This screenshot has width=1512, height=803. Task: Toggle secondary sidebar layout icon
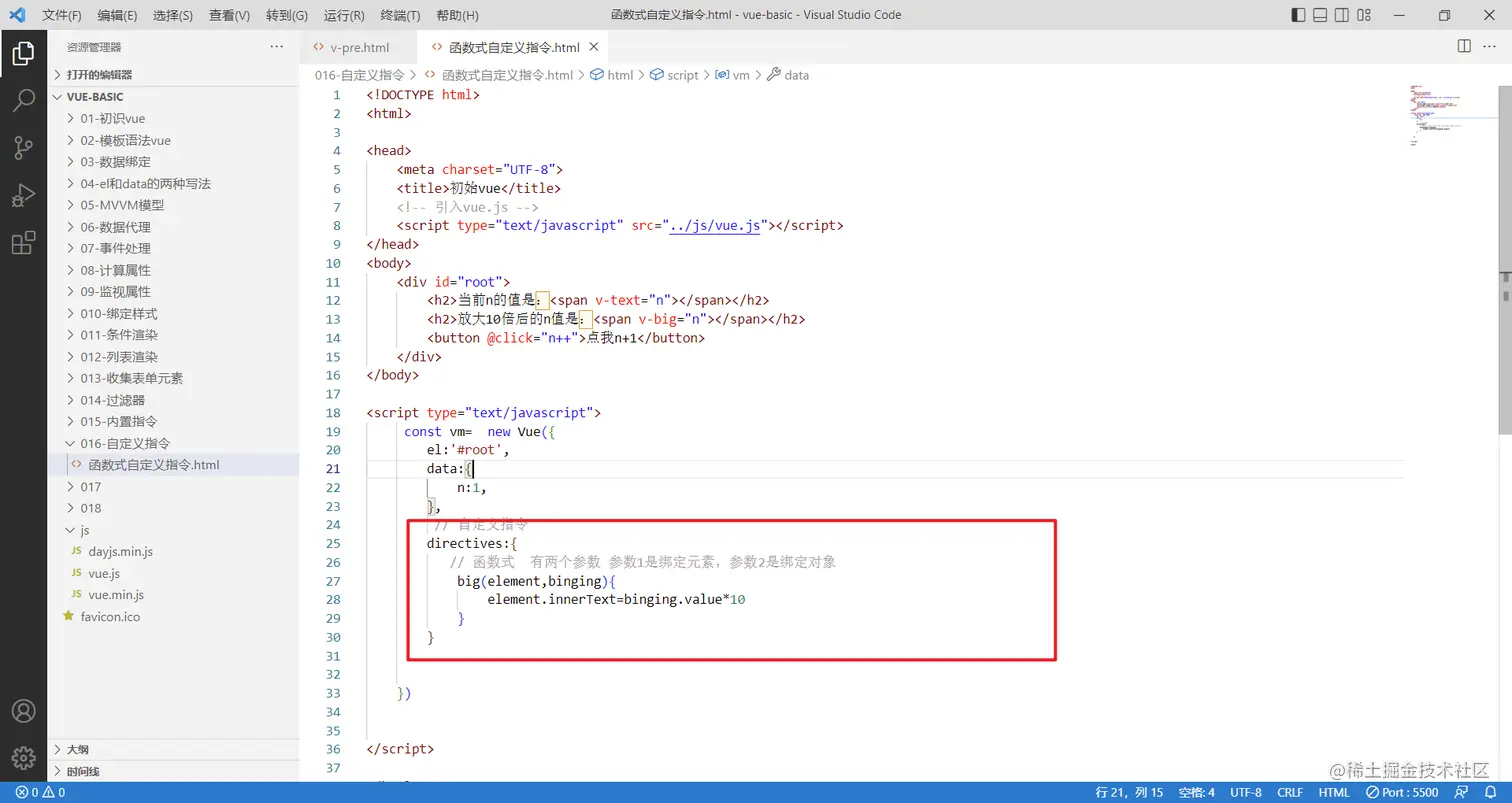point(1342,15)
